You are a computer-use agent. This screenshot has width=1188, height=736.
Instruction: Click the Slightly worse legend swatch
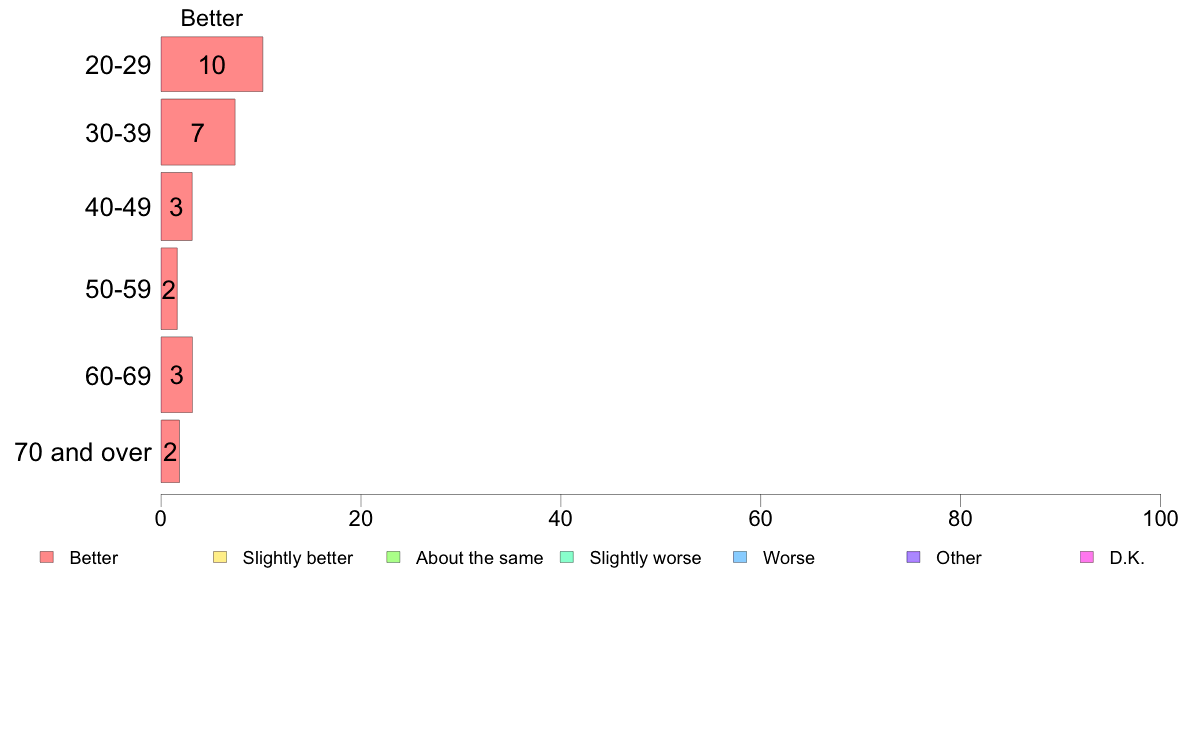pyautogui.click(x=567, y=557)
